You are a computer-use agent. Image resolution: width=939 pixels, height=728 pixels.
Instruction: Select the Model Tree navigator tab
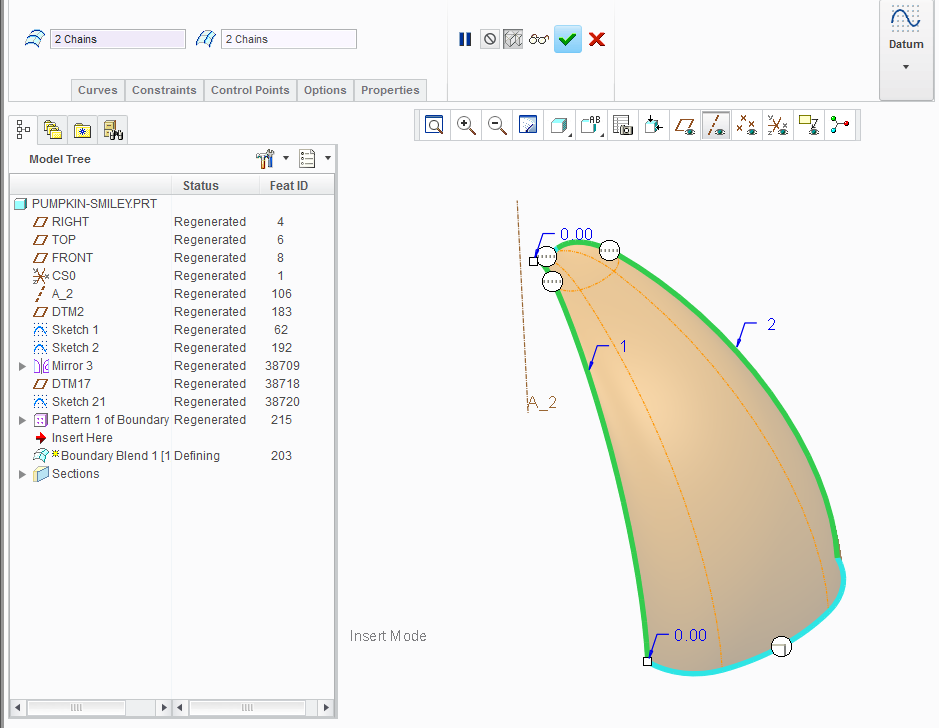pyautogui.click(x=23, y=129)
